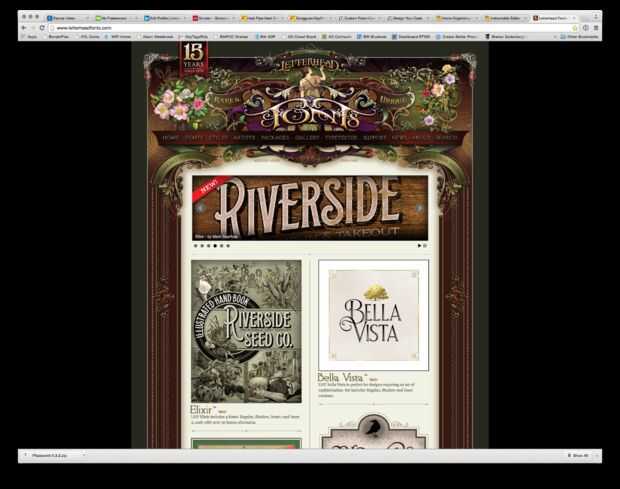Open PACKAGES in the site navigation
620x489 pixels.
[x=275, y=138]
